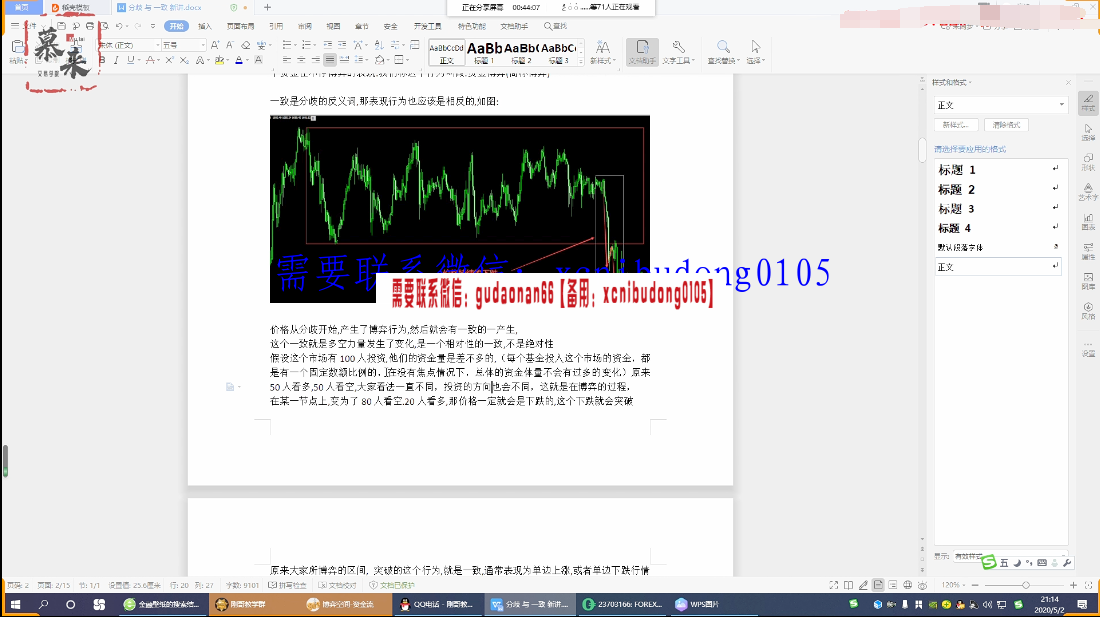Open the Shapes (形状) sidebar icon
The image size is (1100, 617).
[1088, 161]
